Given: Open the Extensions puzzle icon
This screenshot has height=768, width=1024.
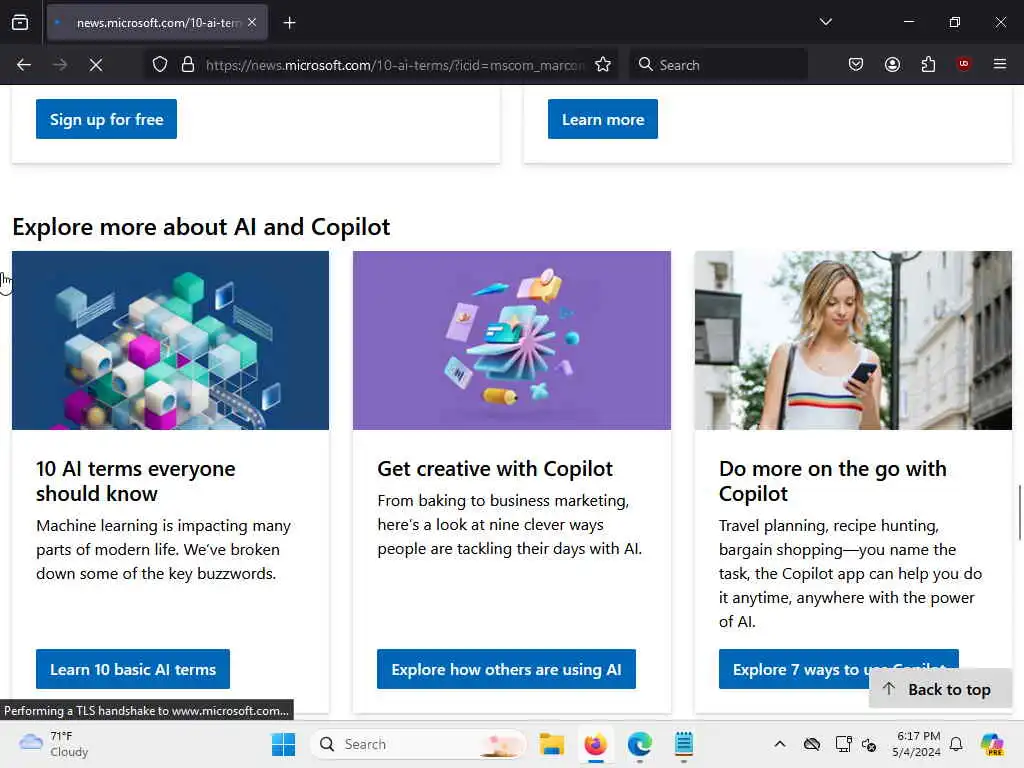Looking at the screenshot, I should (x=928, y=65).
